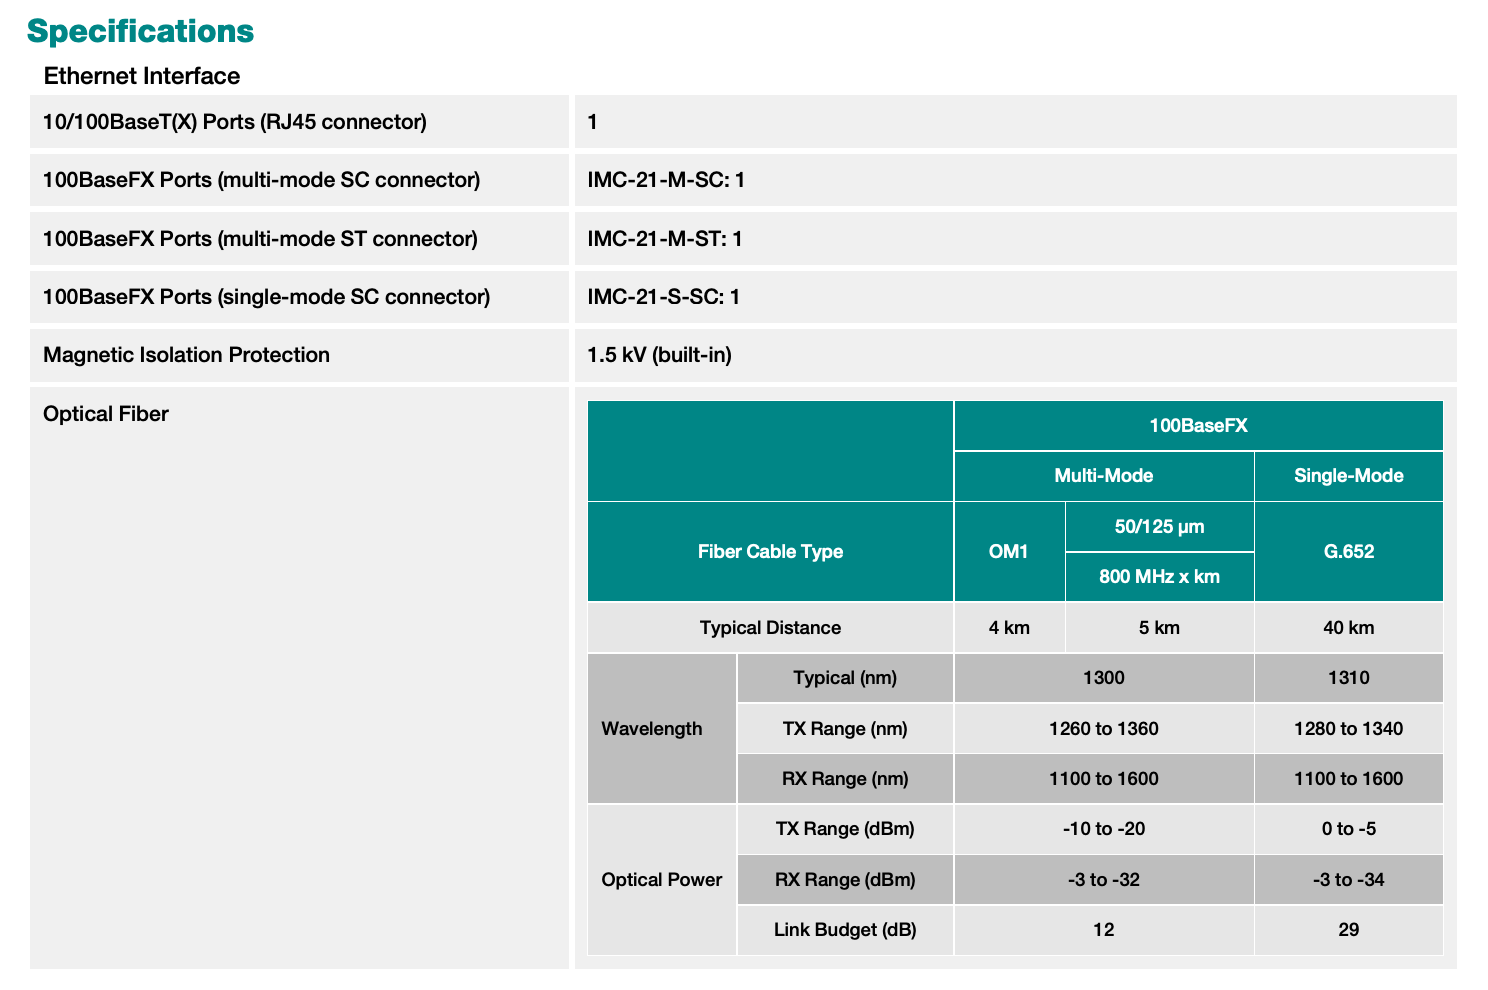
Task: Click the Optical Fiber row label
Action: click(106, 414)
